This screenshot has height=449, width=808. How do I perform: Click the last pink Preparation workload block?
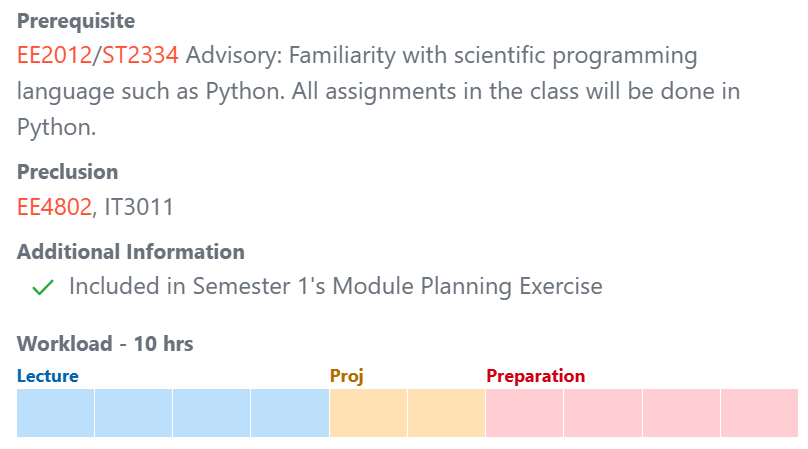pos(760,413)
